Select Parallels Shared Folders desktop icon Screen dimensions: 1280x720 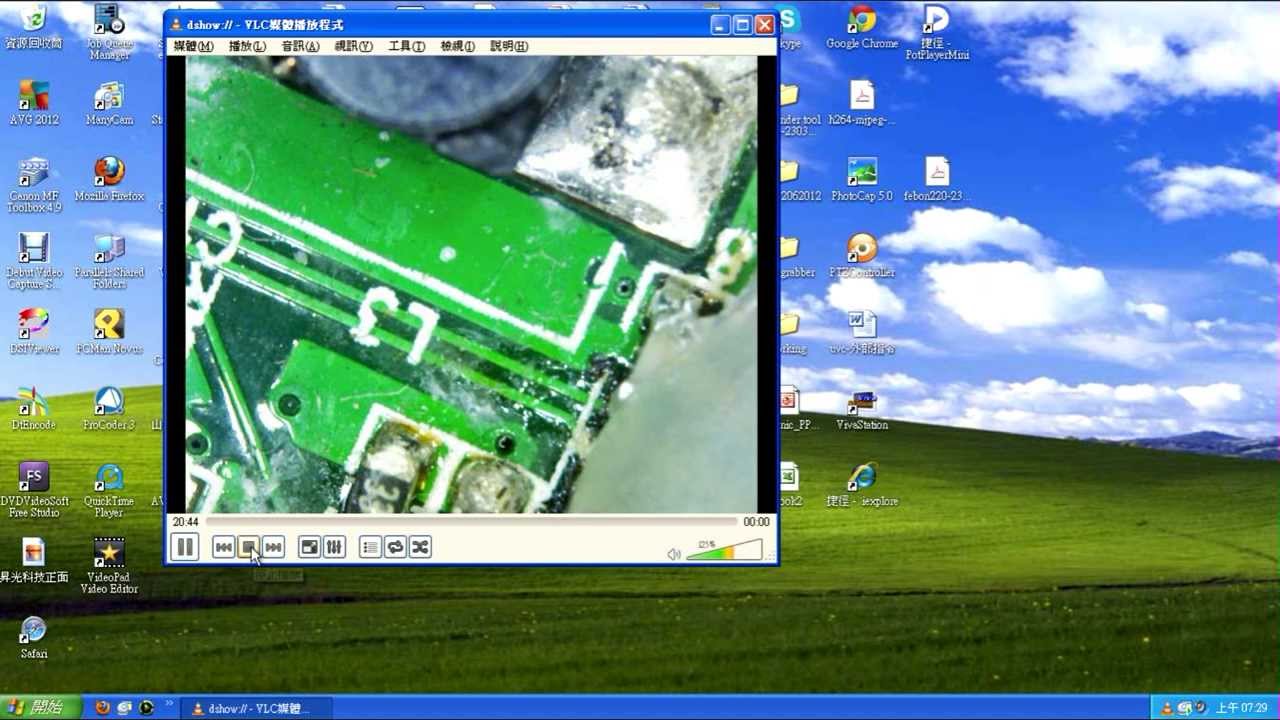click(x=109, y=262)
